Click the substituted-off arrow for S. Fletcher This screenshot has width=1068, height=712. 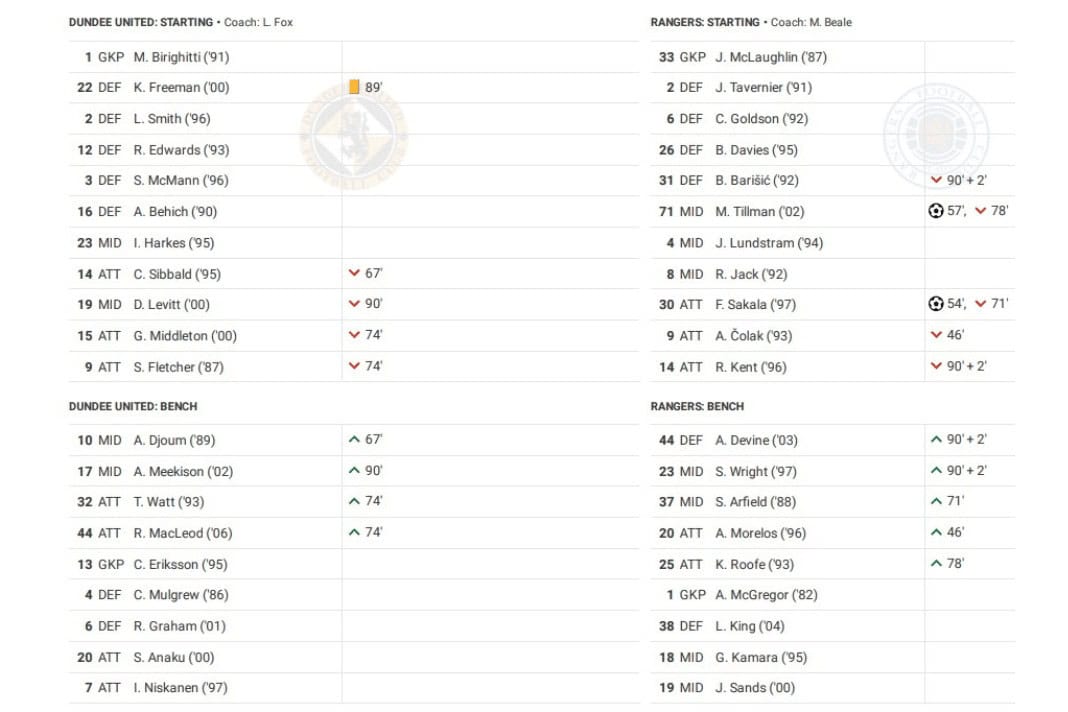pyautogui.click(x=354, y=366)
